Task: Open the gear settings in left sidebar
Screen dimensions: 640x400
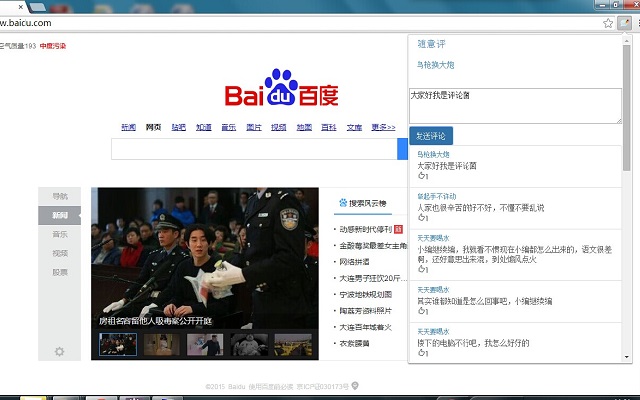Action: [60, 351]
